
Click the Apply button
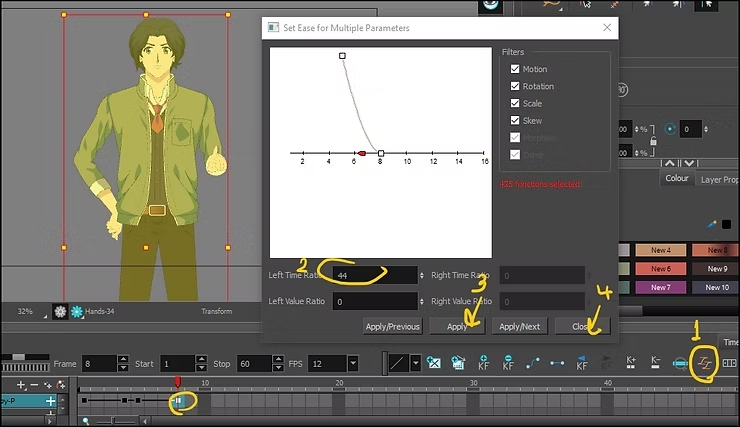[457, 327]
